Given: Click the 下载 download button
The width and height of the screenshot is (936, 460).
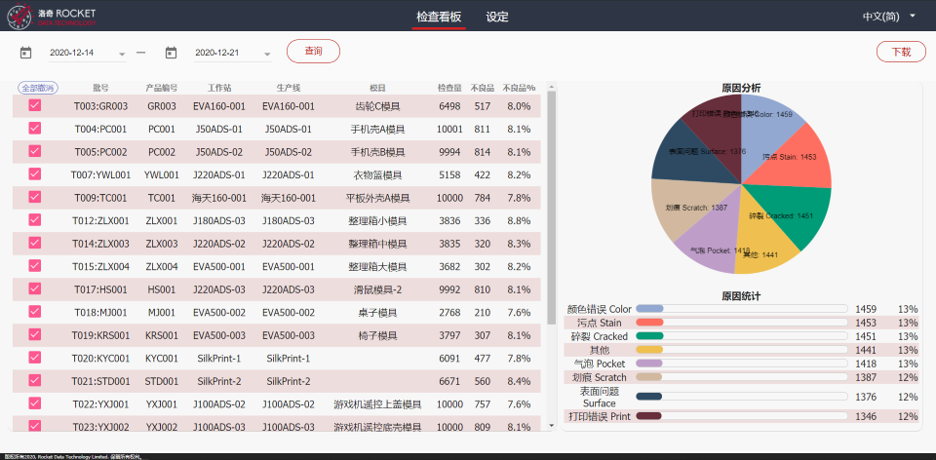Looking at the screenshot, I should (x=900, y=52).
